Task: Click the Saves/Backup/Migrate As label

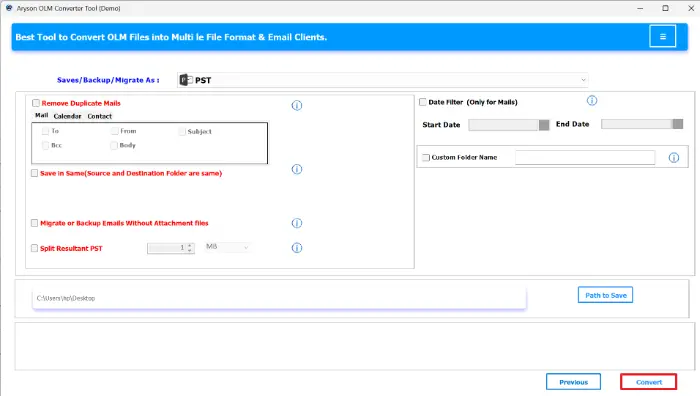Action: click(x=108, y=80)
